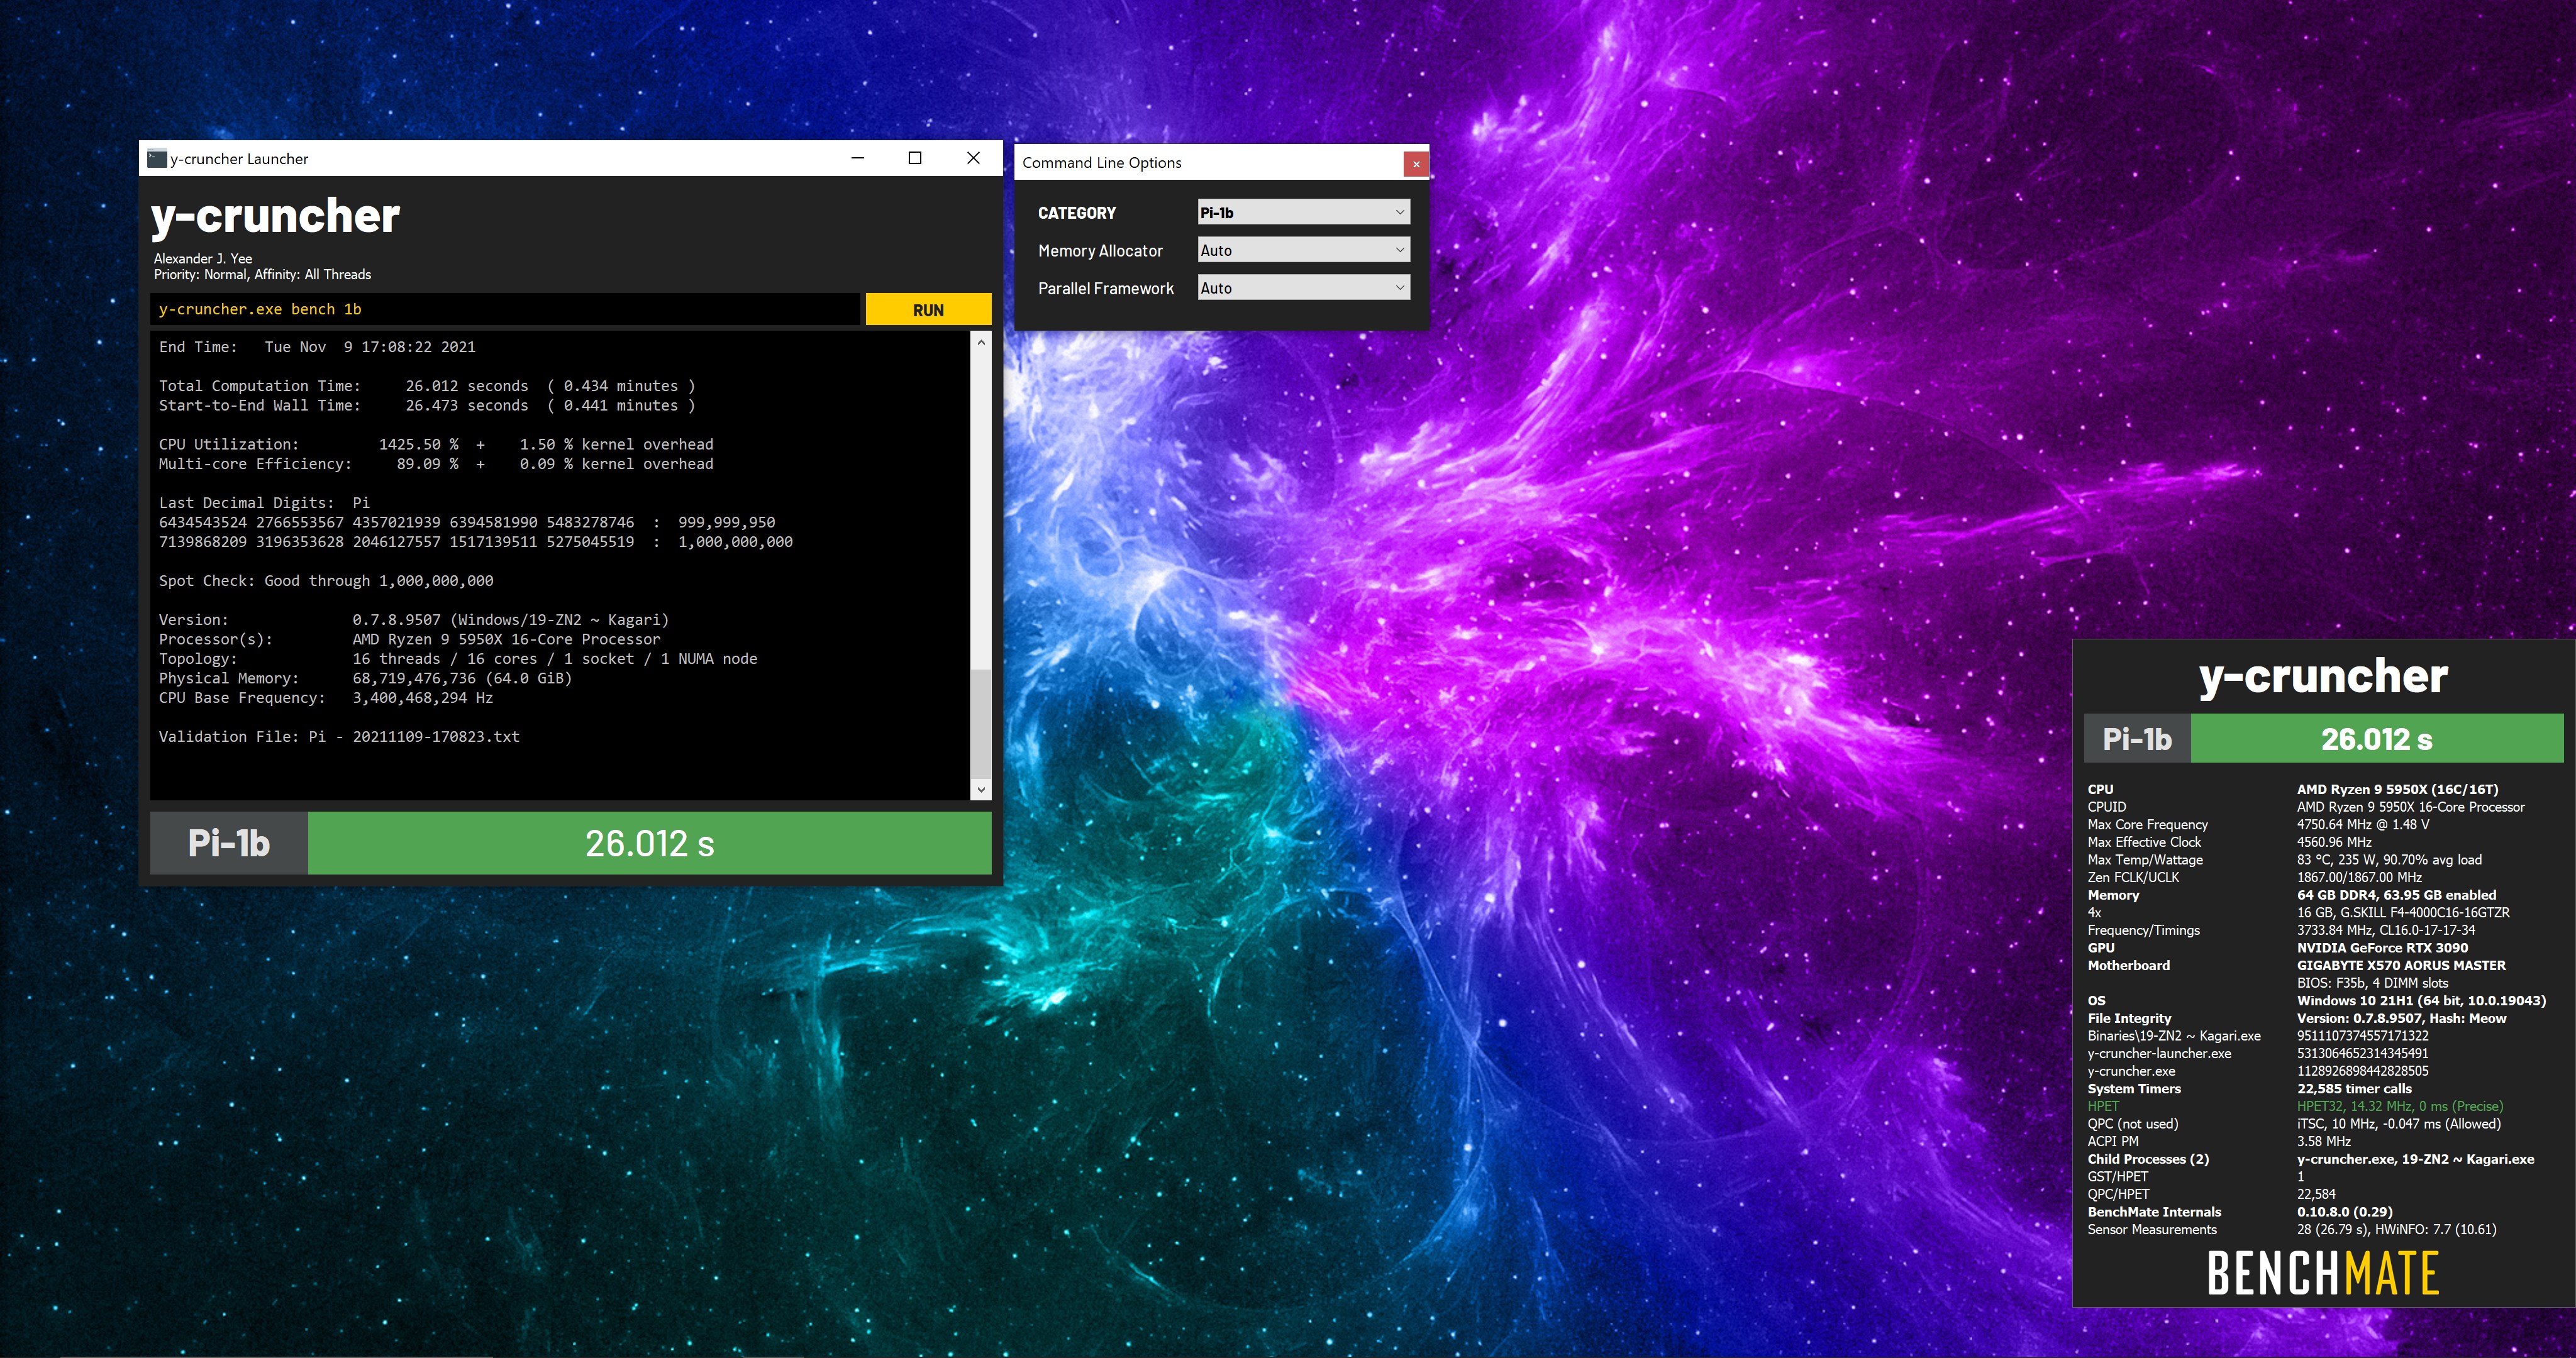Click the CPU Base Frequency line
This screenshot has height=1358, width=2576.
(x=326, y=698)
